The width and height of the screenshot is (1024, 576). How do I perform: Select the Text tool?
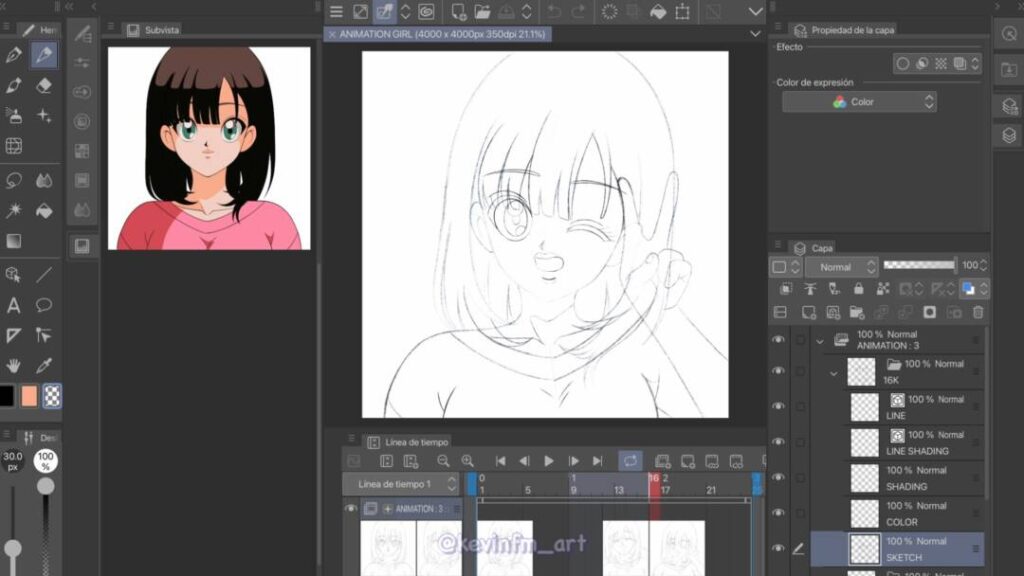(14, 305)
